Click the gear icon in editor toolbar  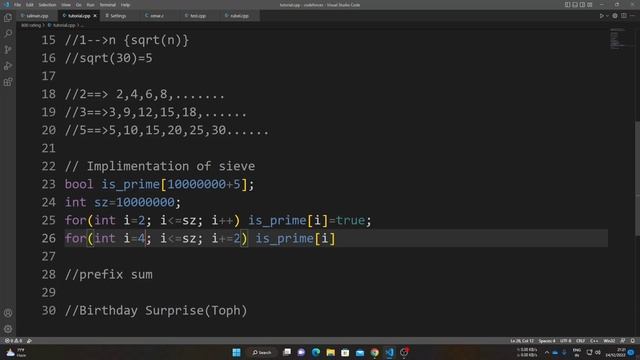pyautogui.click(x=615, y=16)
